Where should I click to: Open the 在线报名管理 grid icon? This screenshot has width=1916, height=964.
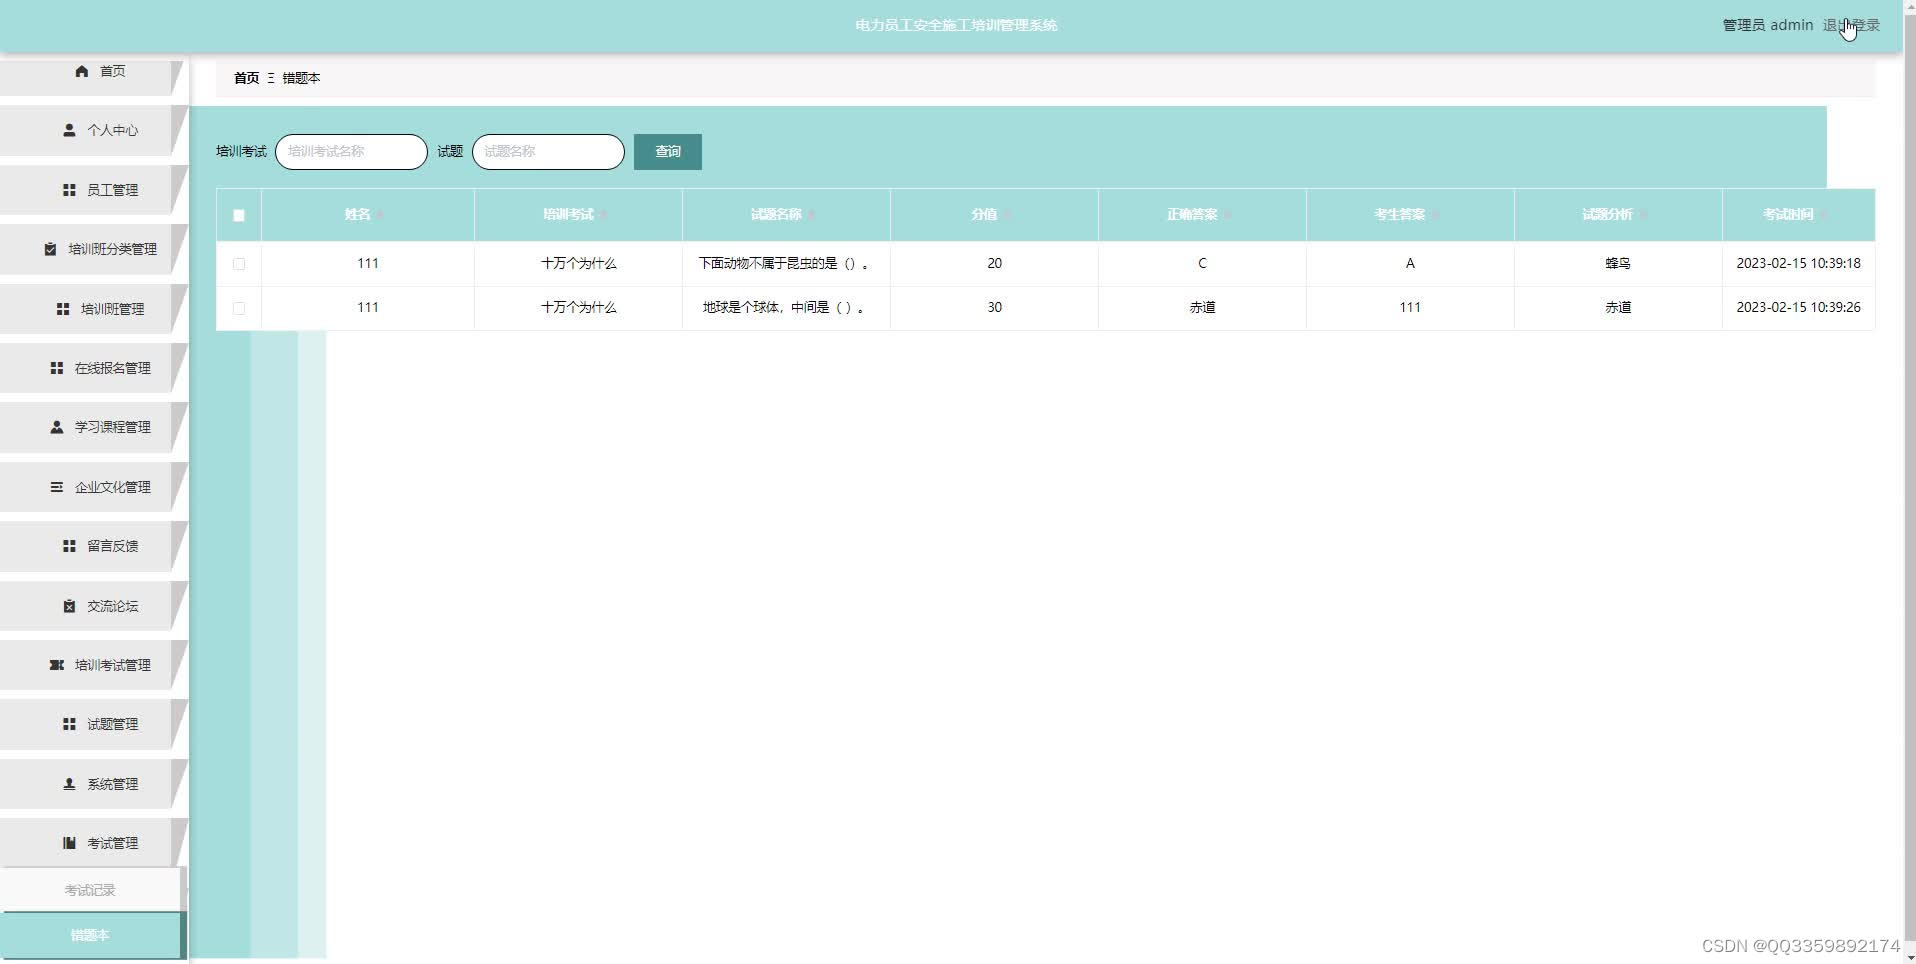[x=57, y=368]
